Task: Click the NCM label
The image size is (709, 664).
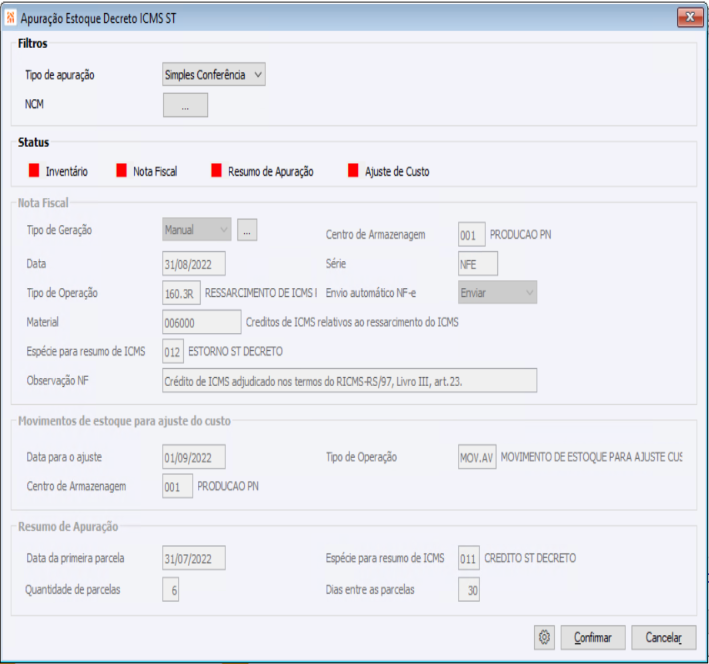Action: pyautogui.click(x=34, y=104)
